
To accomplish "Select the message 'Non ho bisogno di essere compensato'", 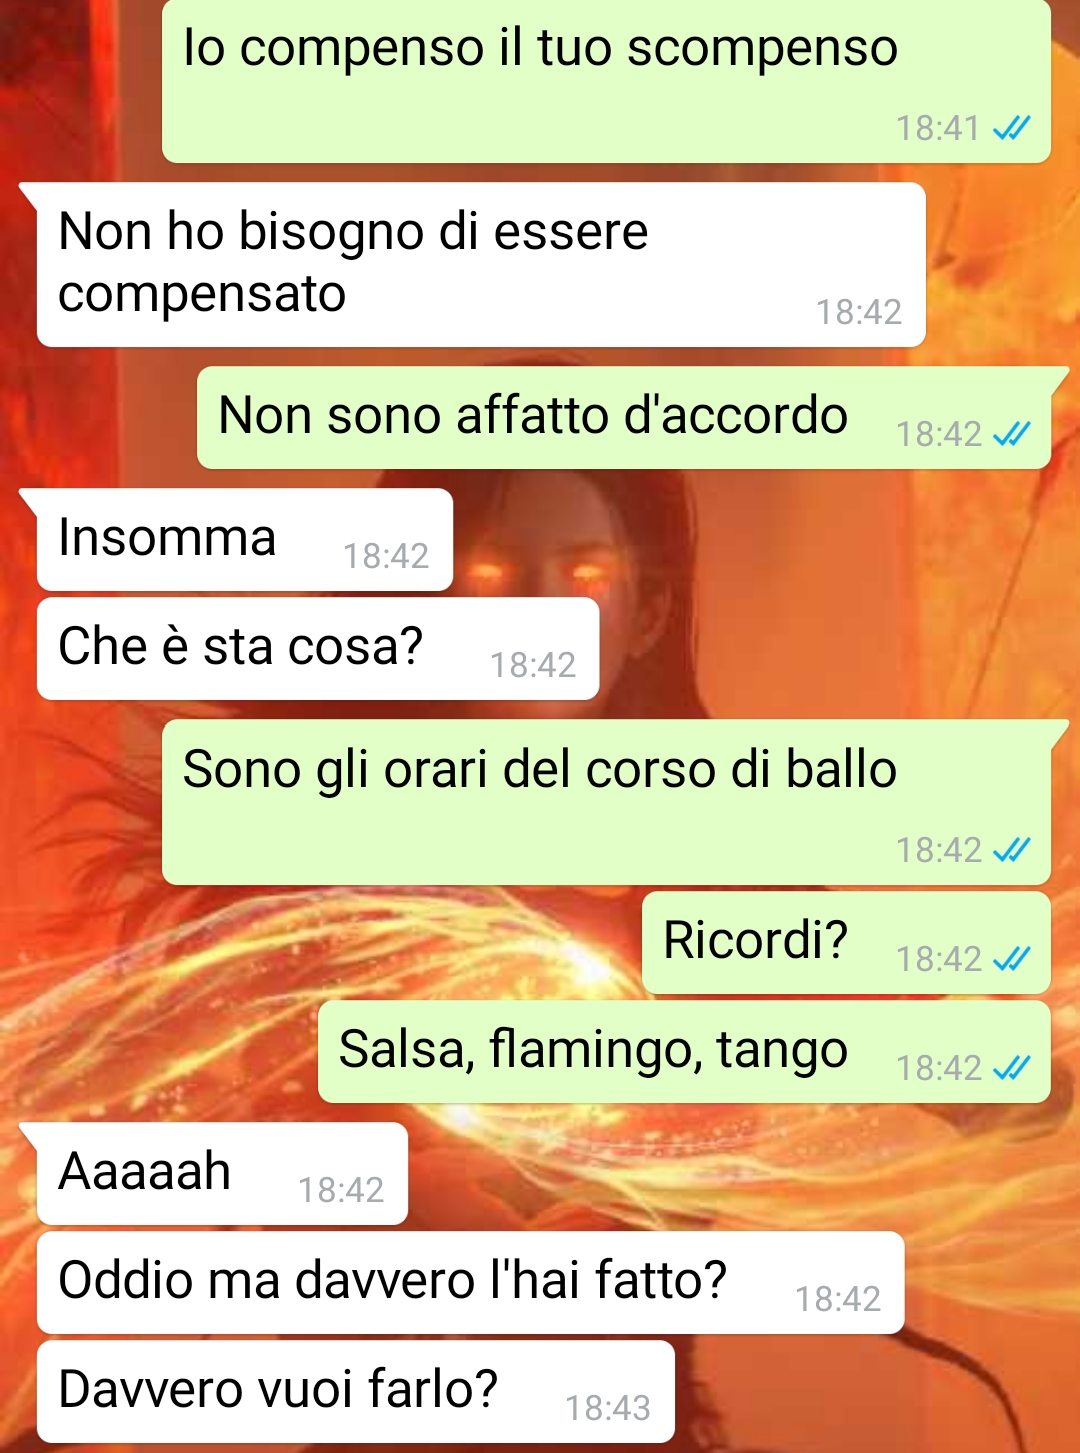I will tap(481, 265).
